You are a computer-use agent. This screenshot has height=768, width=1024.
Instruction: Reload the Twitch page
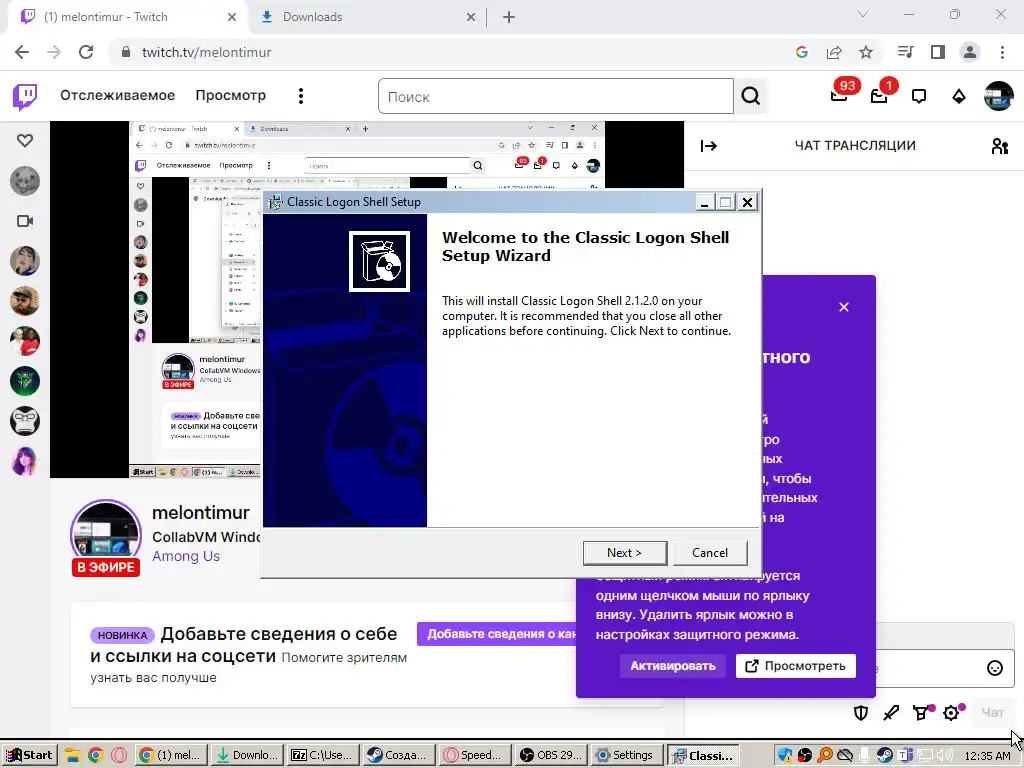tap(86, 52)
